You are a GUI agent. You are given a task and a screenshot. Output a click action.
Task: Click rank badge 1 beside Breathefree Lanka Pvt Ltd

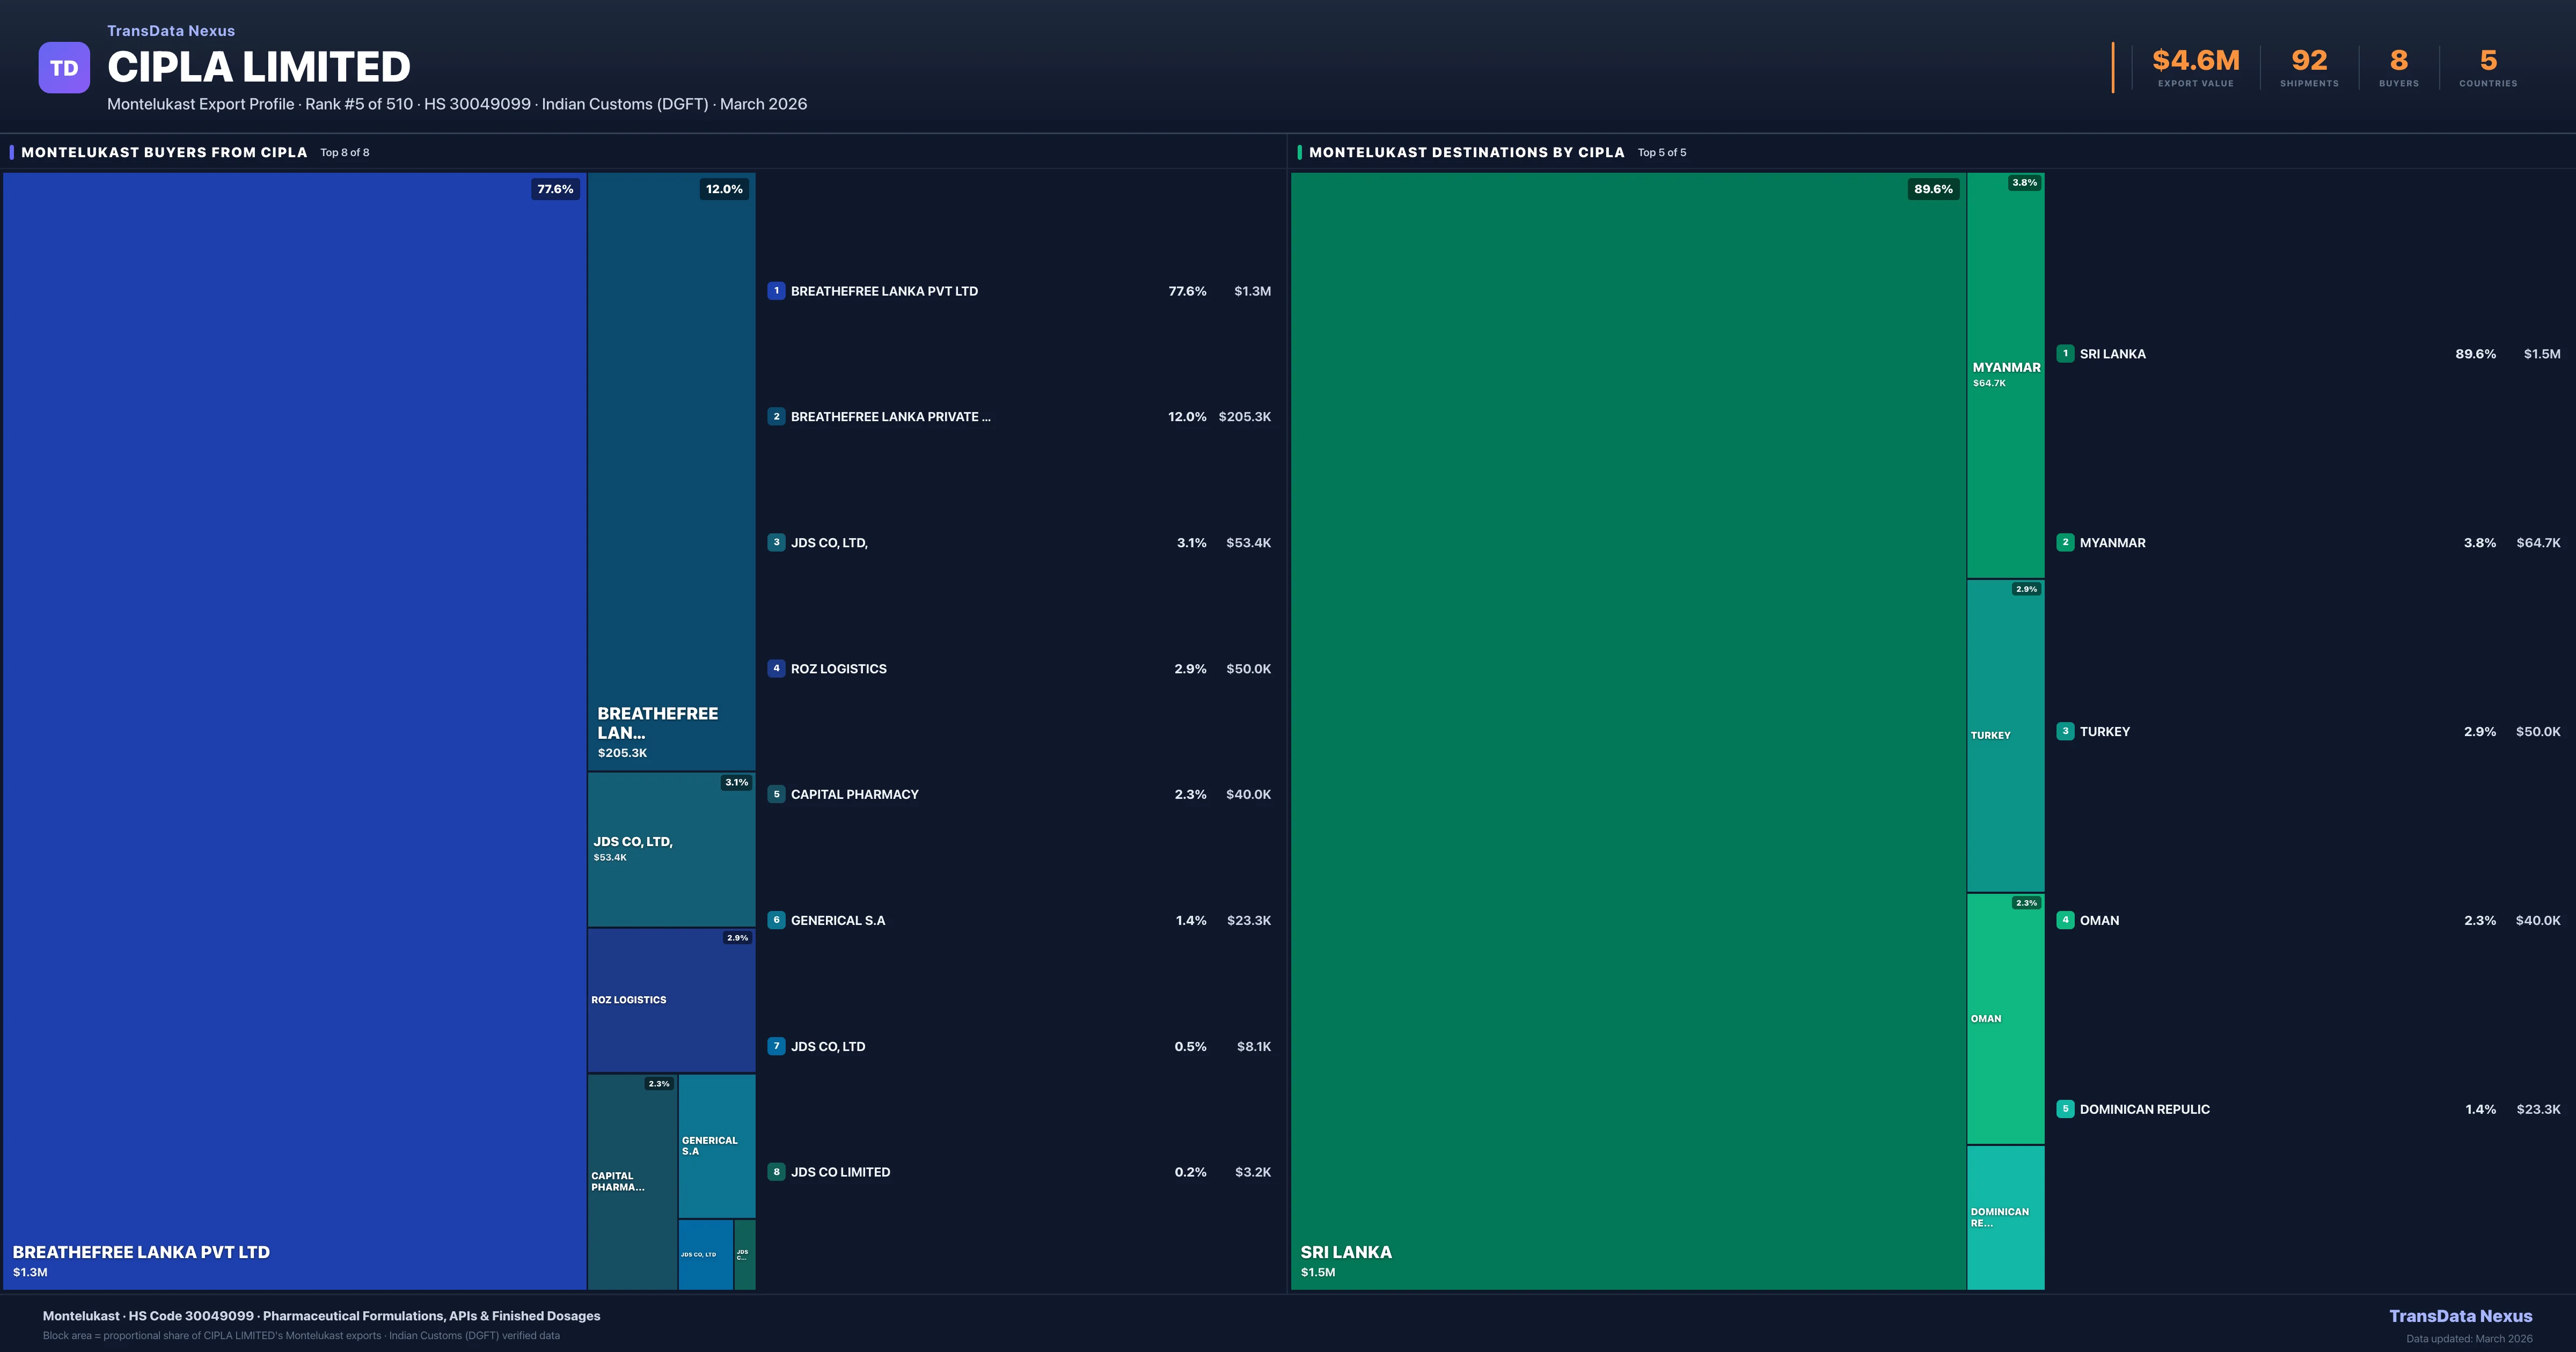coord(776,291)
